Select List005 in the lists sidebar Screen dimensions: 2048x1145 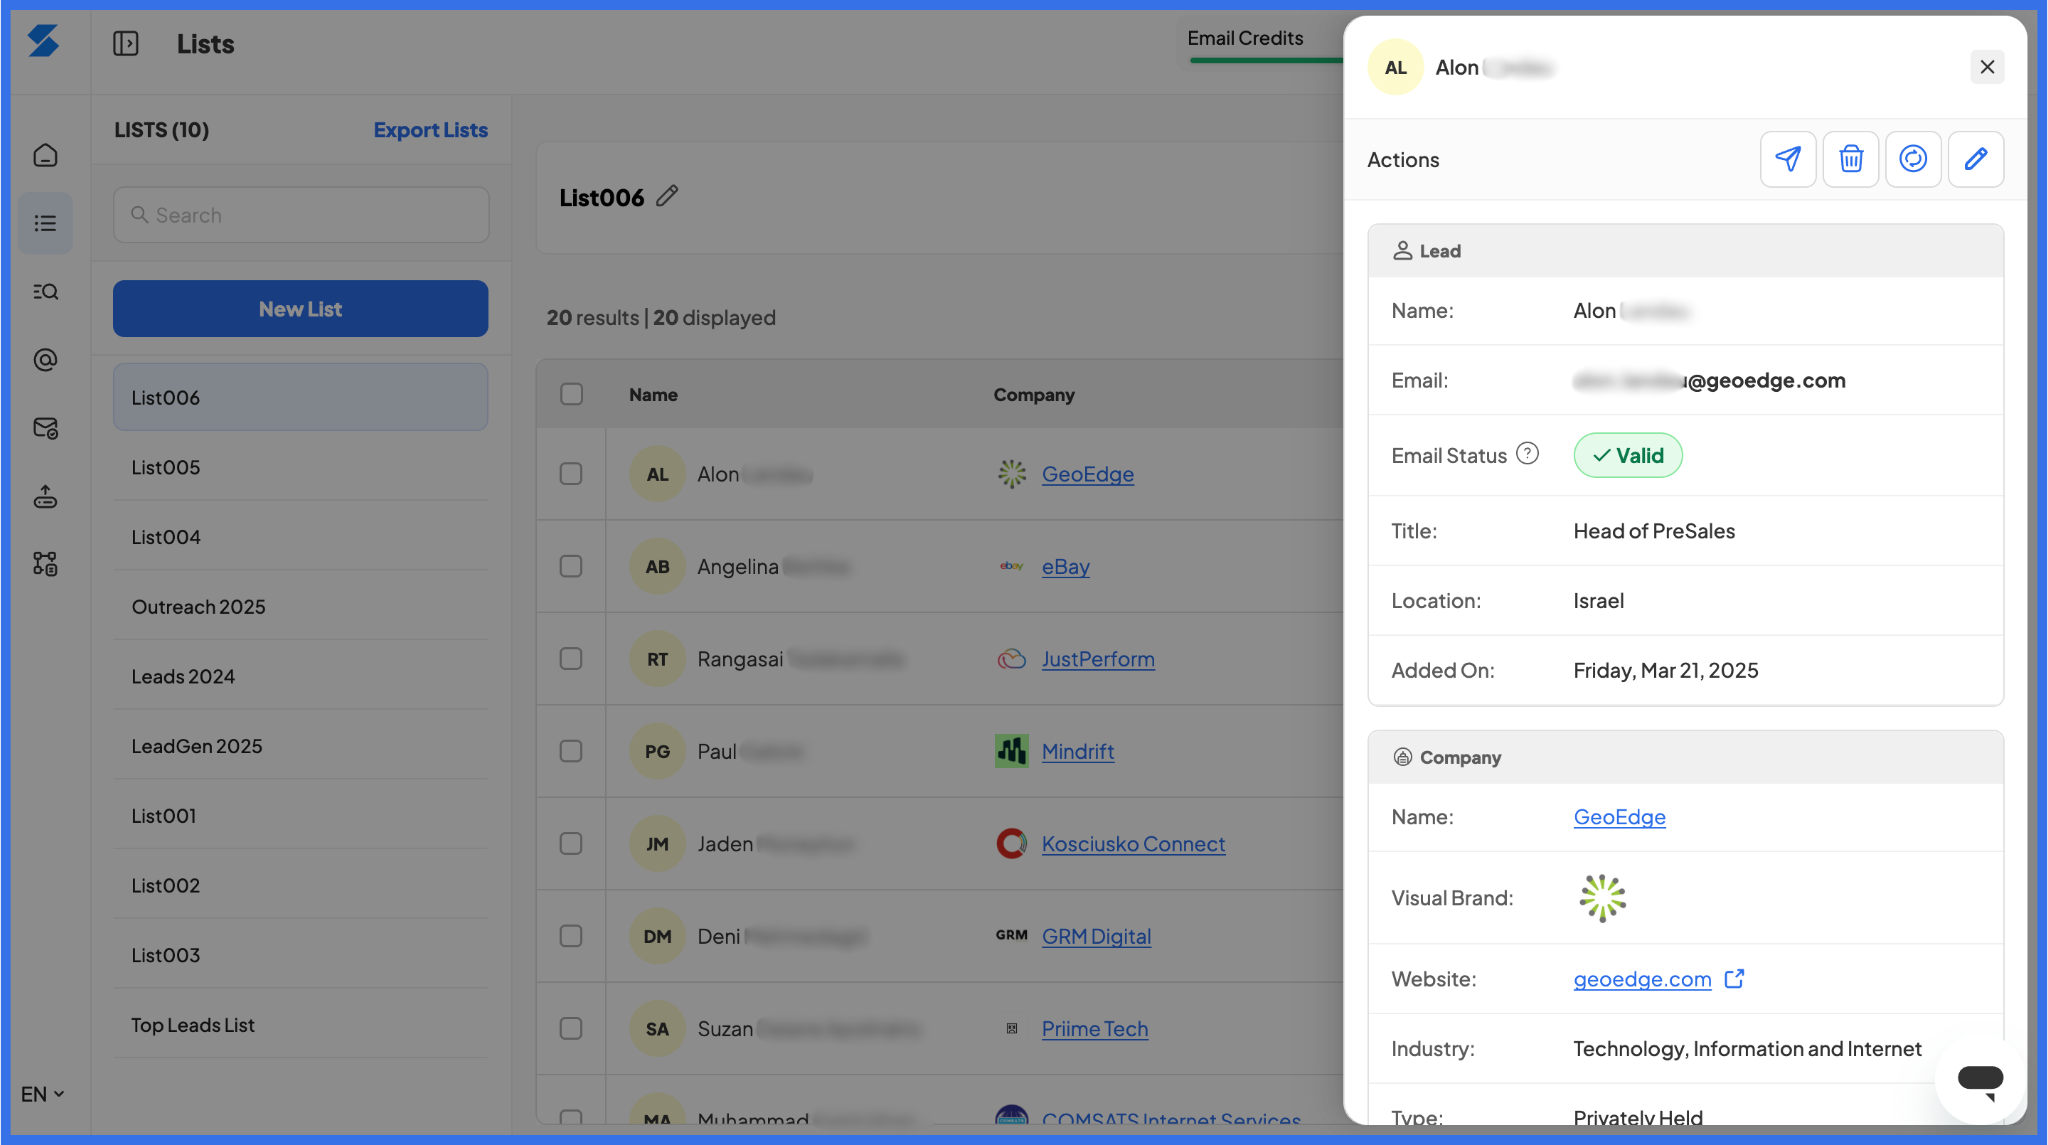pos(300,467)
